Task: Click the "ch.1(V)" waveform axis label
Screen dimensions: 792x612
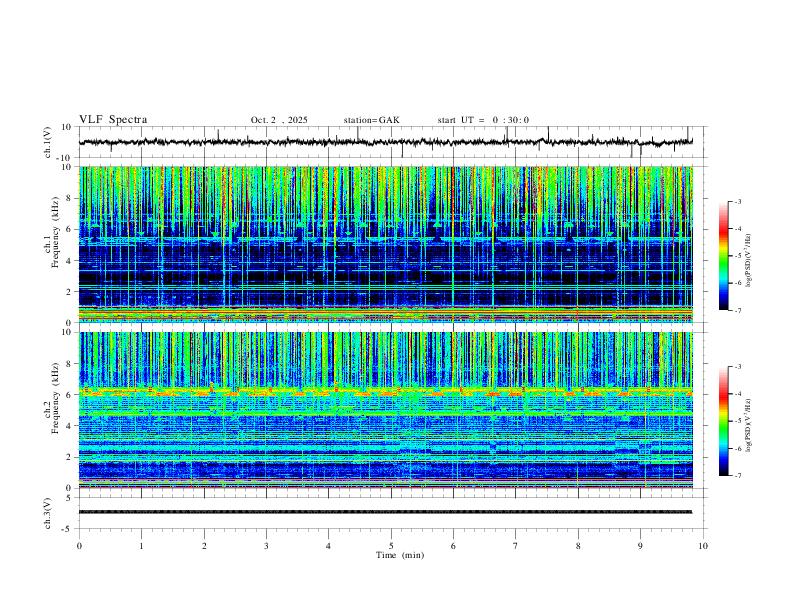Action: (48, 142)
